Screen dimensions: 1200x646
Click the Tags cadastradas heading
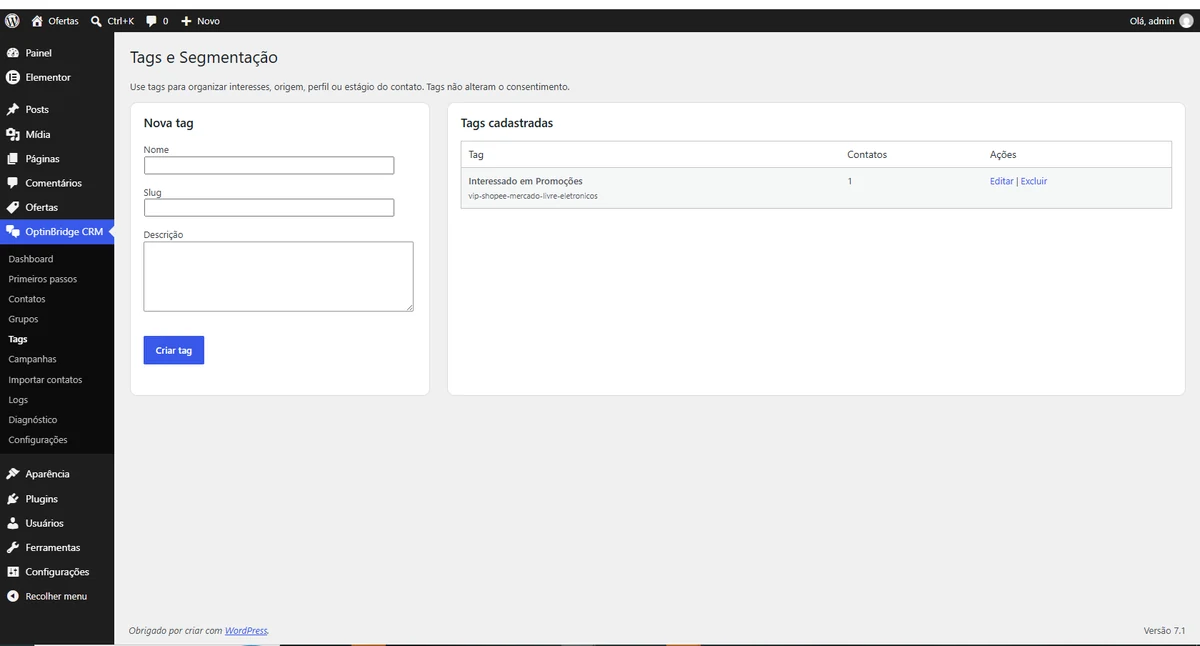(507, 123)
